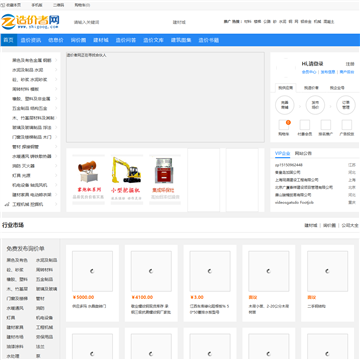Open the 造价资讯 navigation item

[31, 40]
